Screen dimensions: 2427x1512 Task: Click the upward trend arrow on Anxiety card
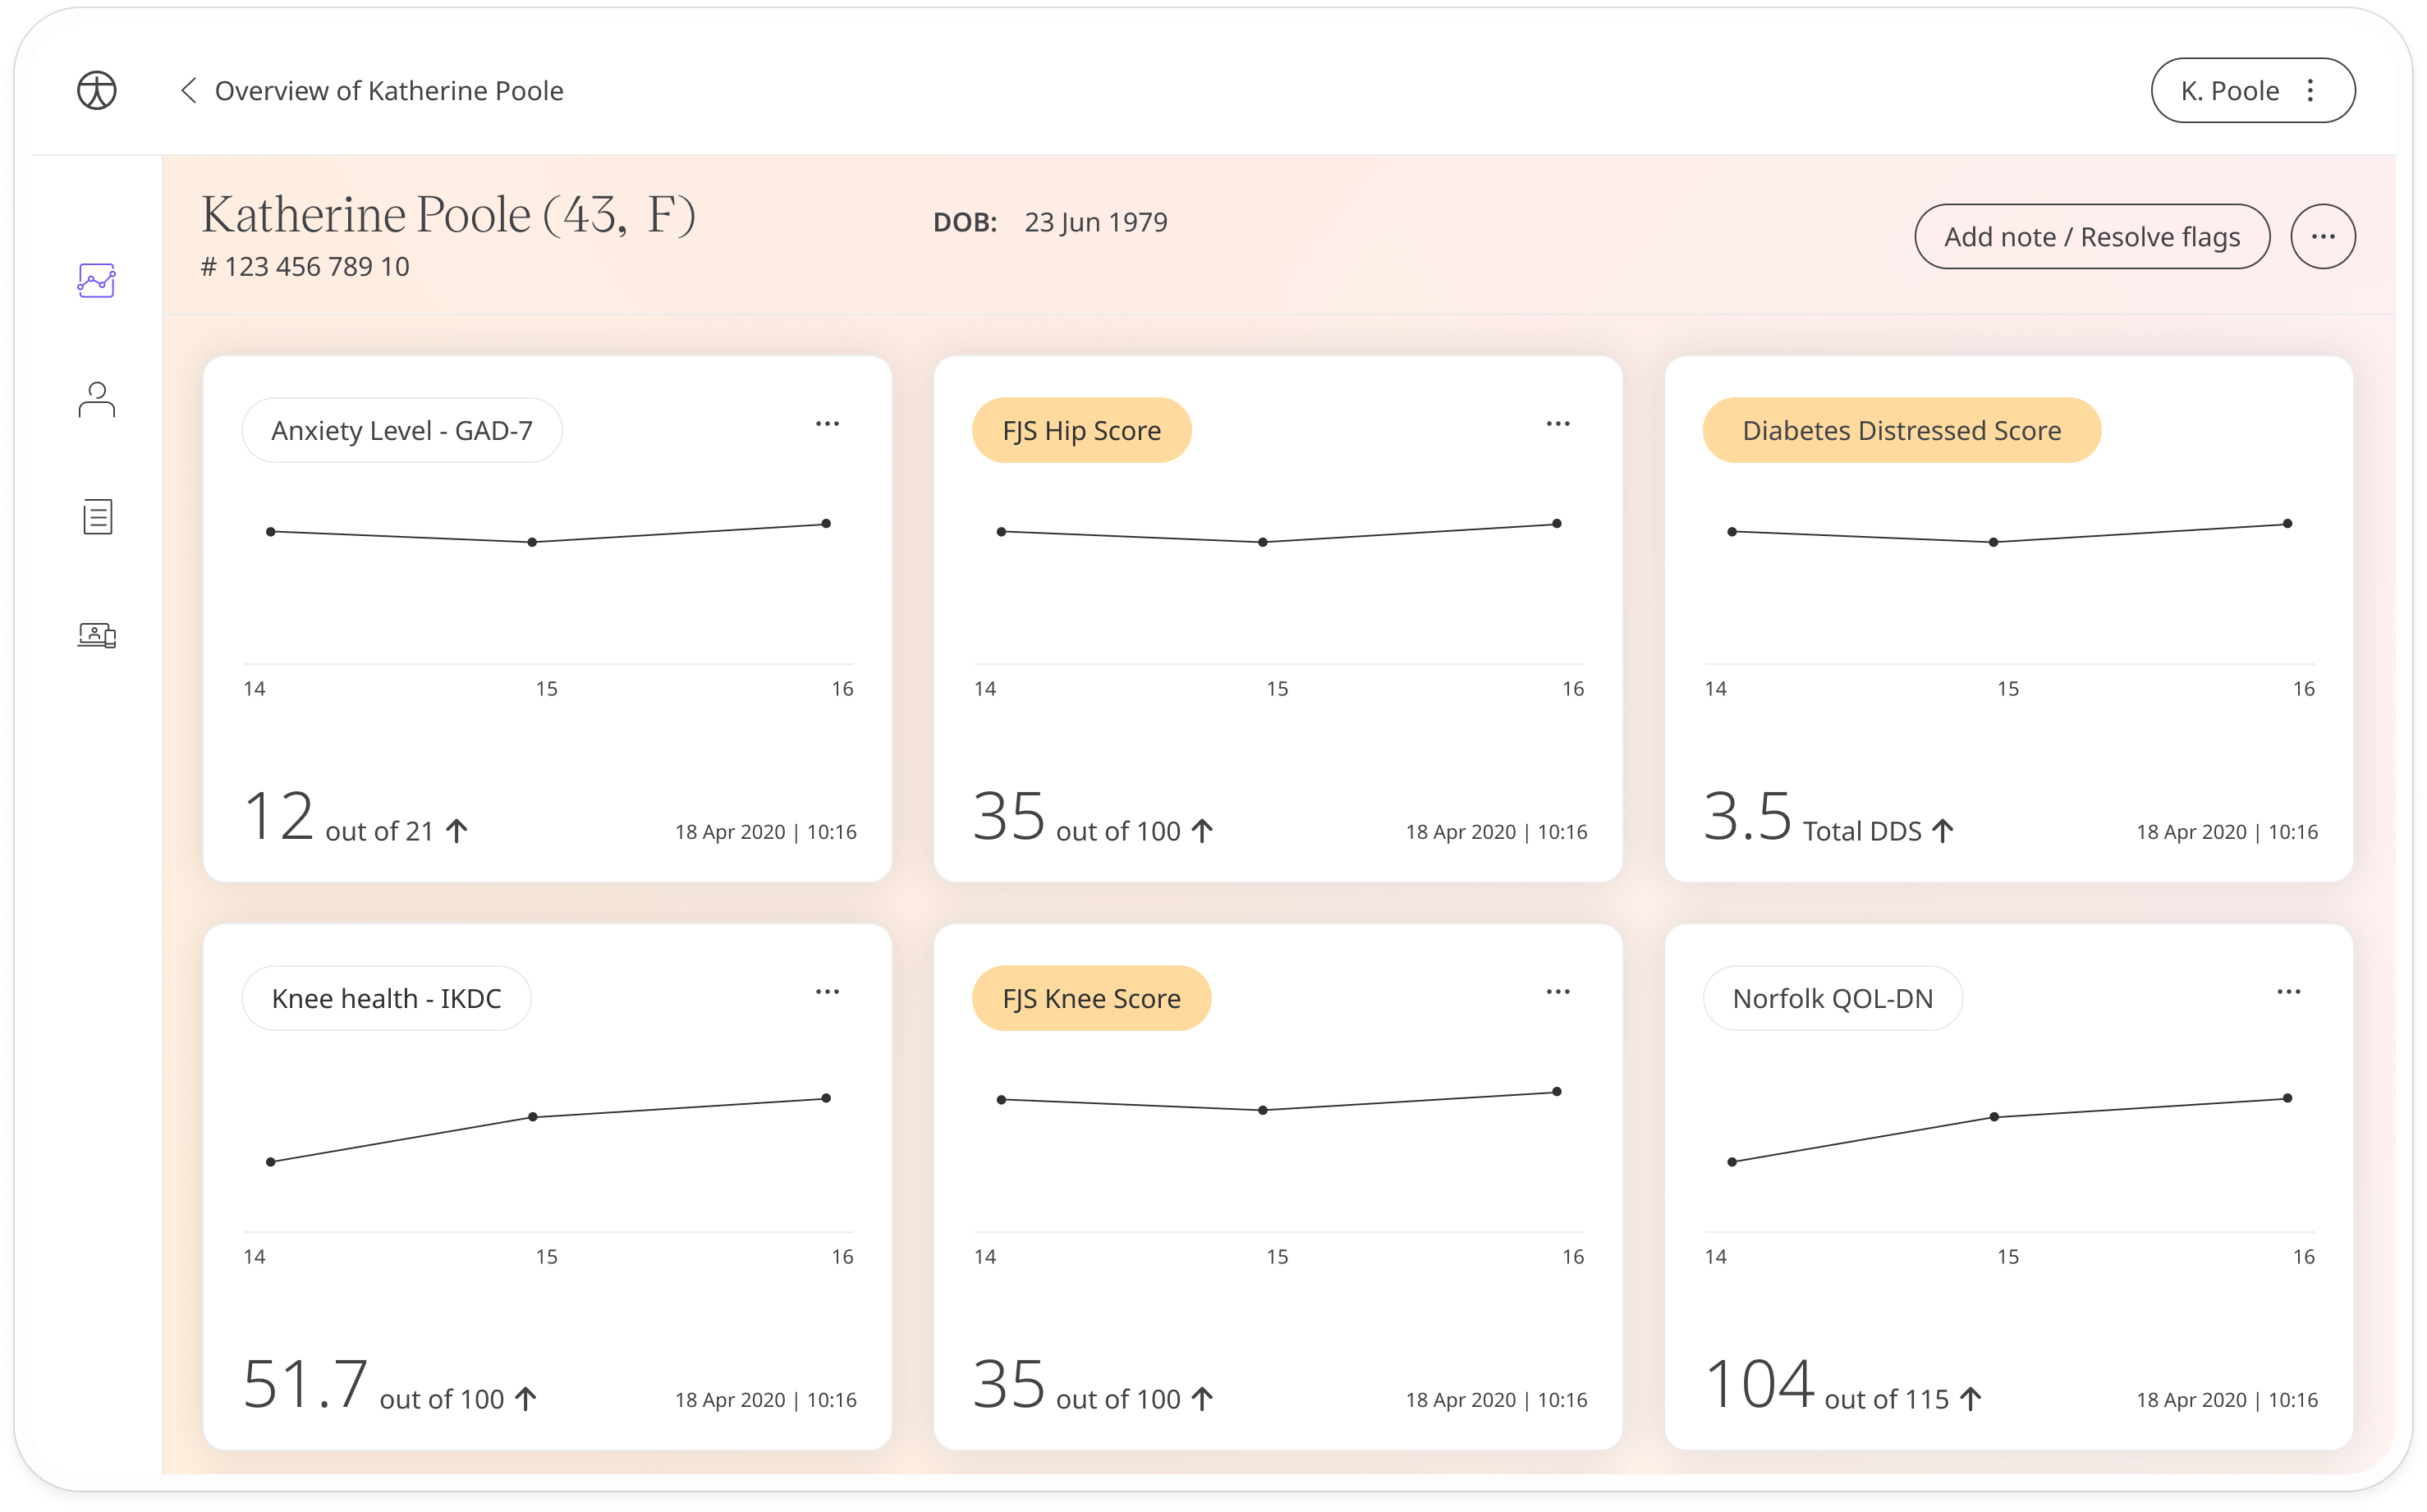tap(457, 830)
